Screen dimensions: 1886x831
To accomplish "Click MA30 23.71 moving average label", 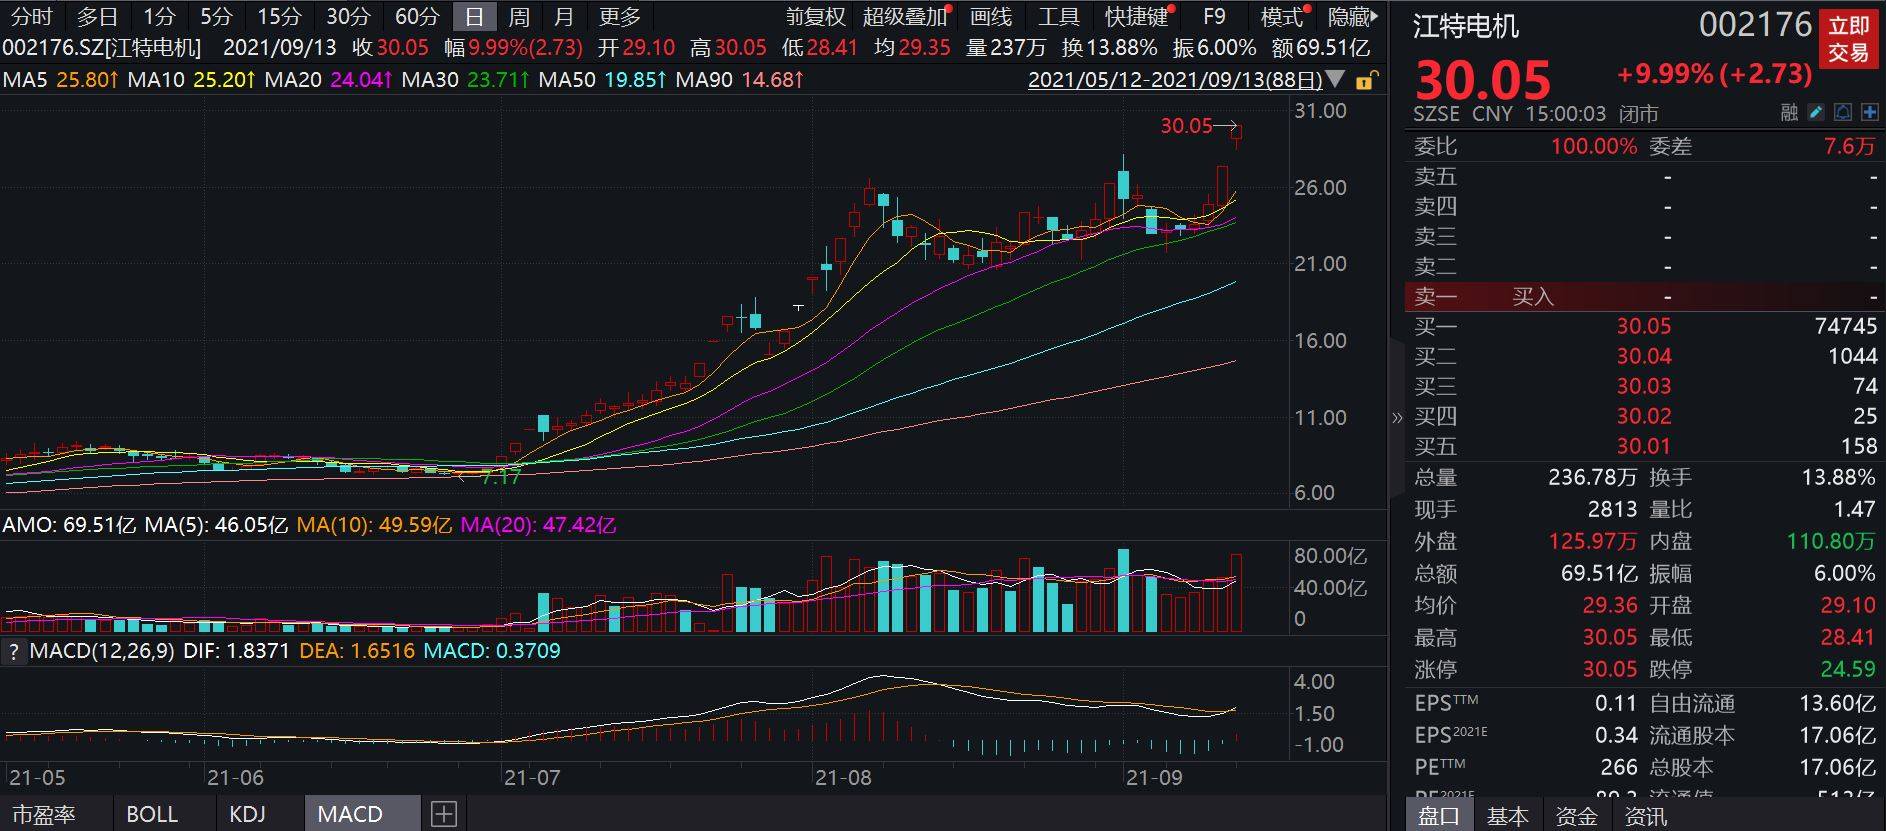I will click(x=465, y=79).
